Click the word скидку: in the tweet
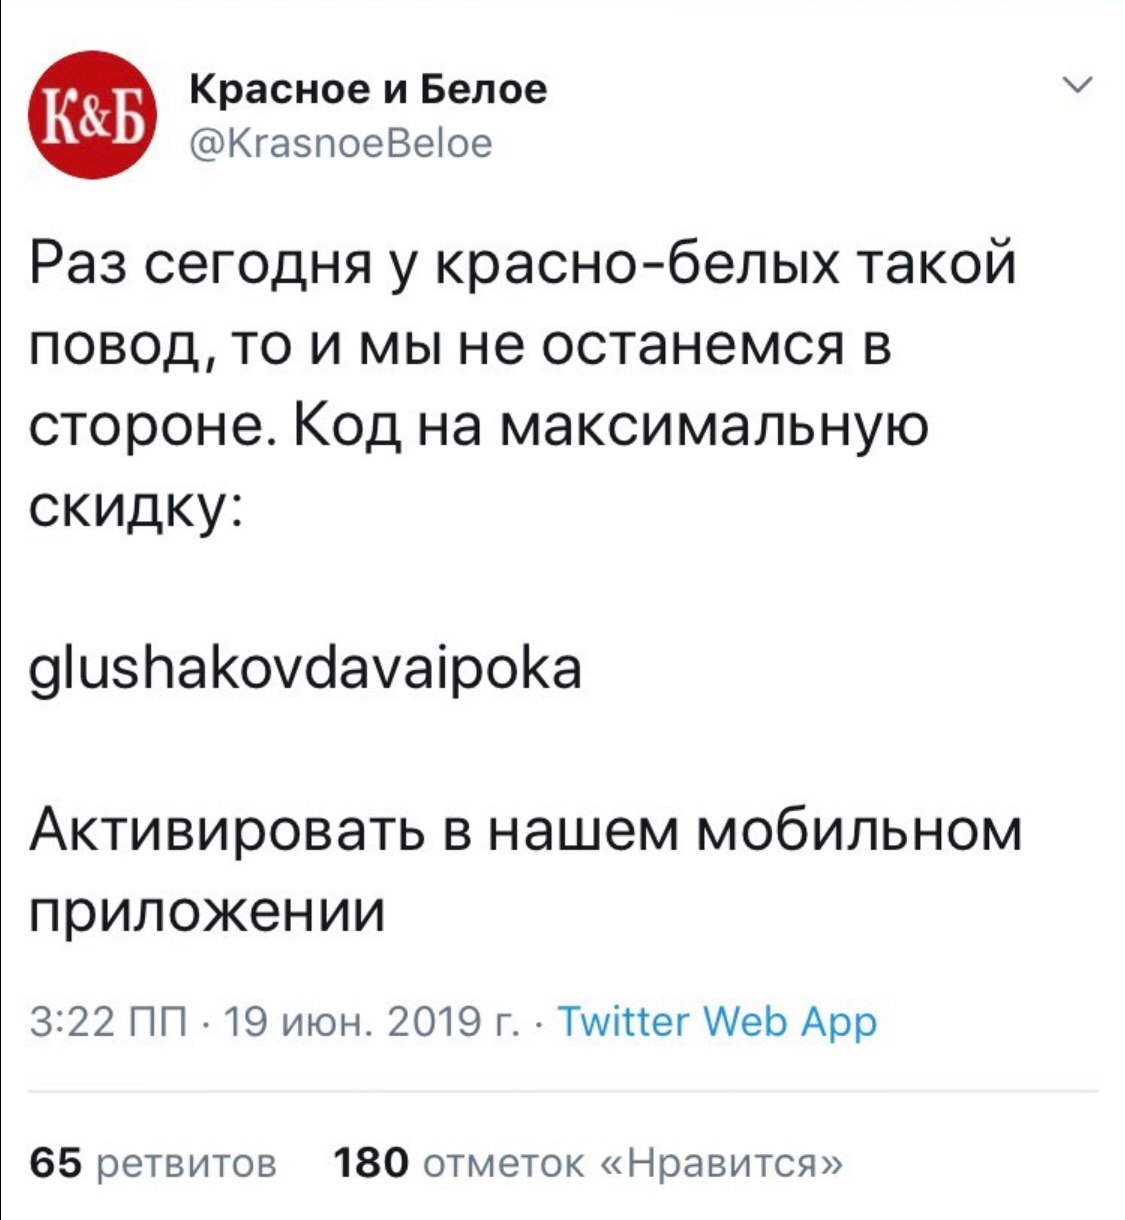The height and width of the screenshot is (1220, 1125). (x=134, y=508)
